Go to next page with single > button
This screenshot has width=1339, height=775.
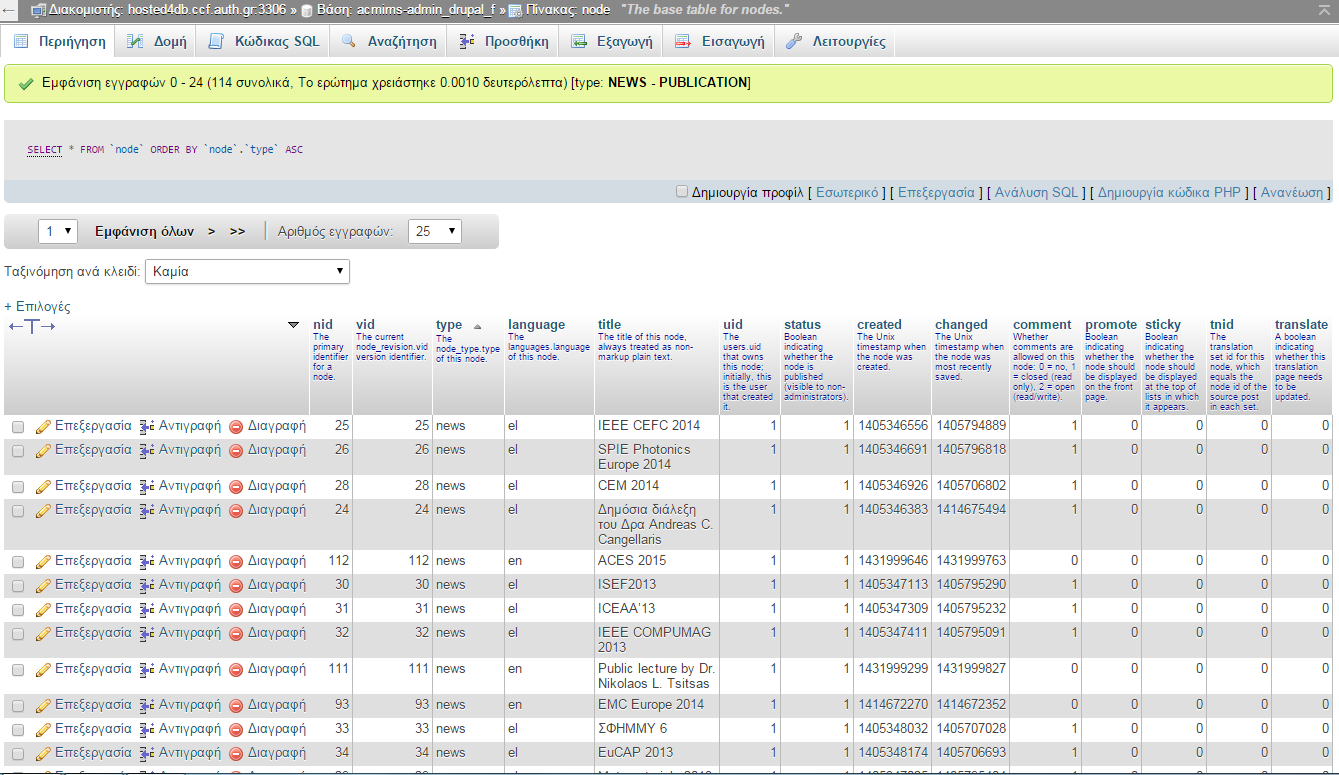pos(211,231)
